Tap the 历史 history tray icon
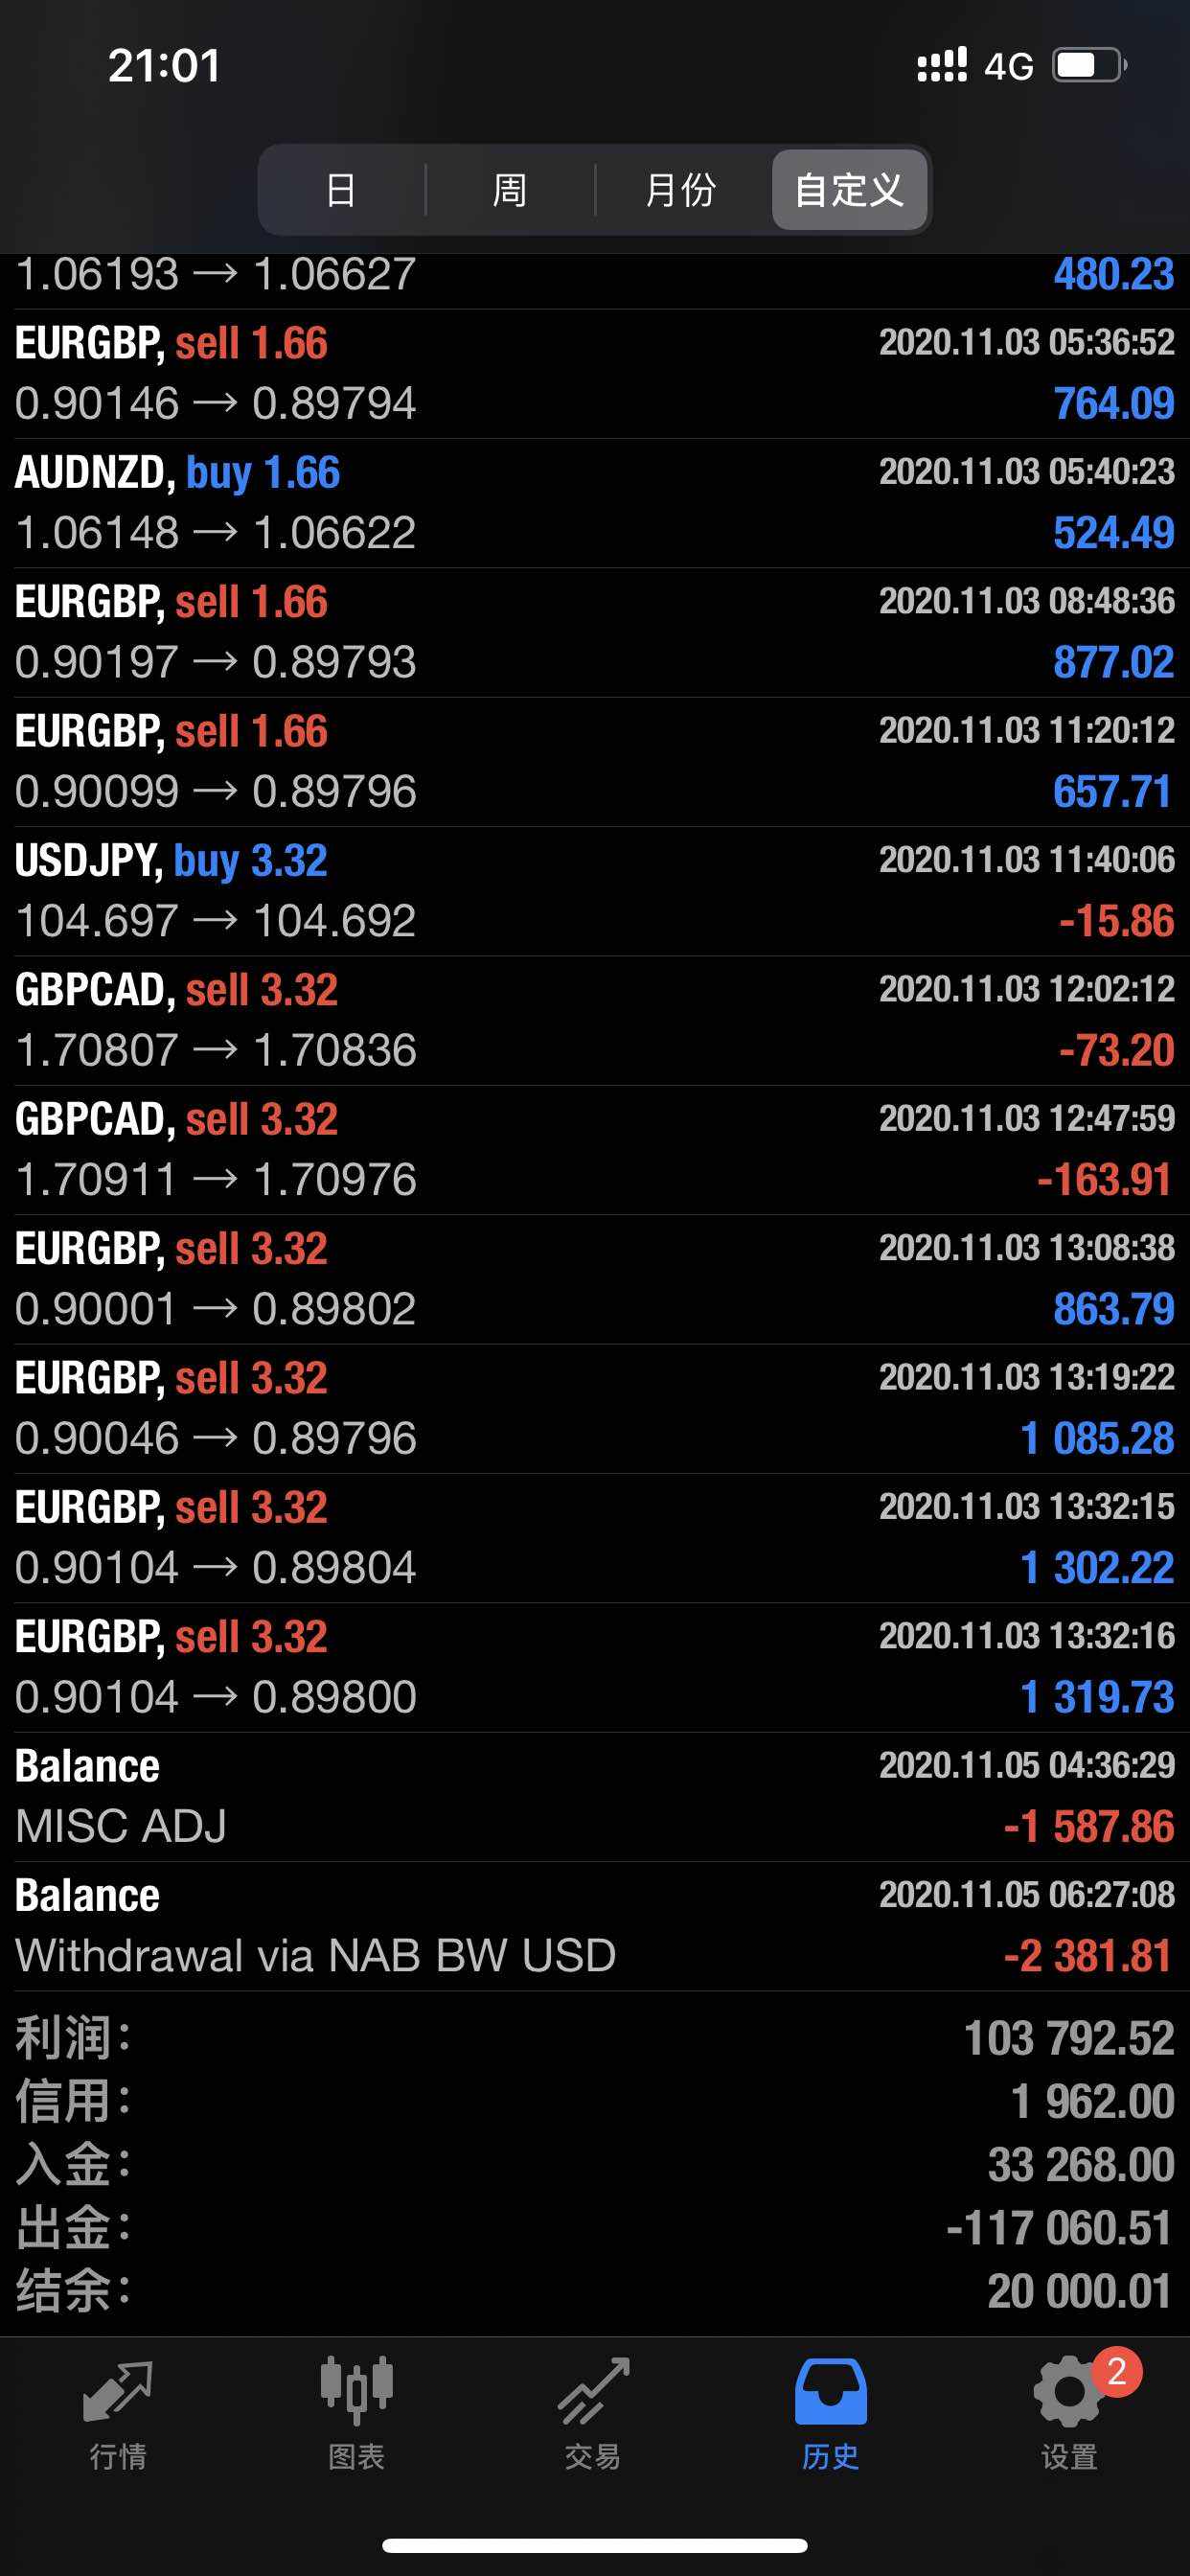Viewport: 1190px width, 2576px height. click(830, 2392)
